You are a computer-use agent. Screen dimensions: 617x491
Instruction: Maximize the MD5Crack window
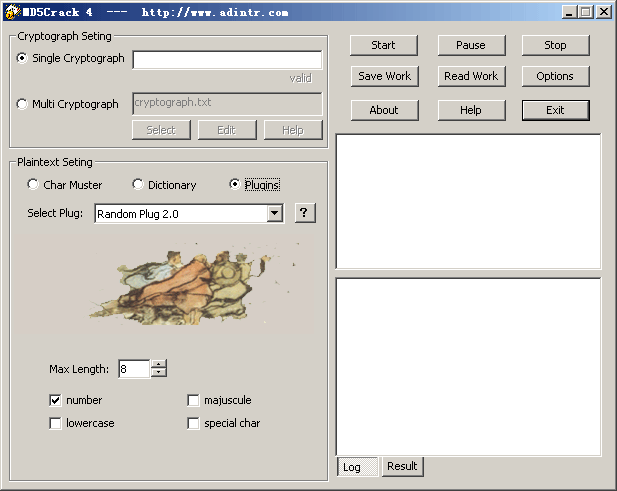[x=586, y=12]
